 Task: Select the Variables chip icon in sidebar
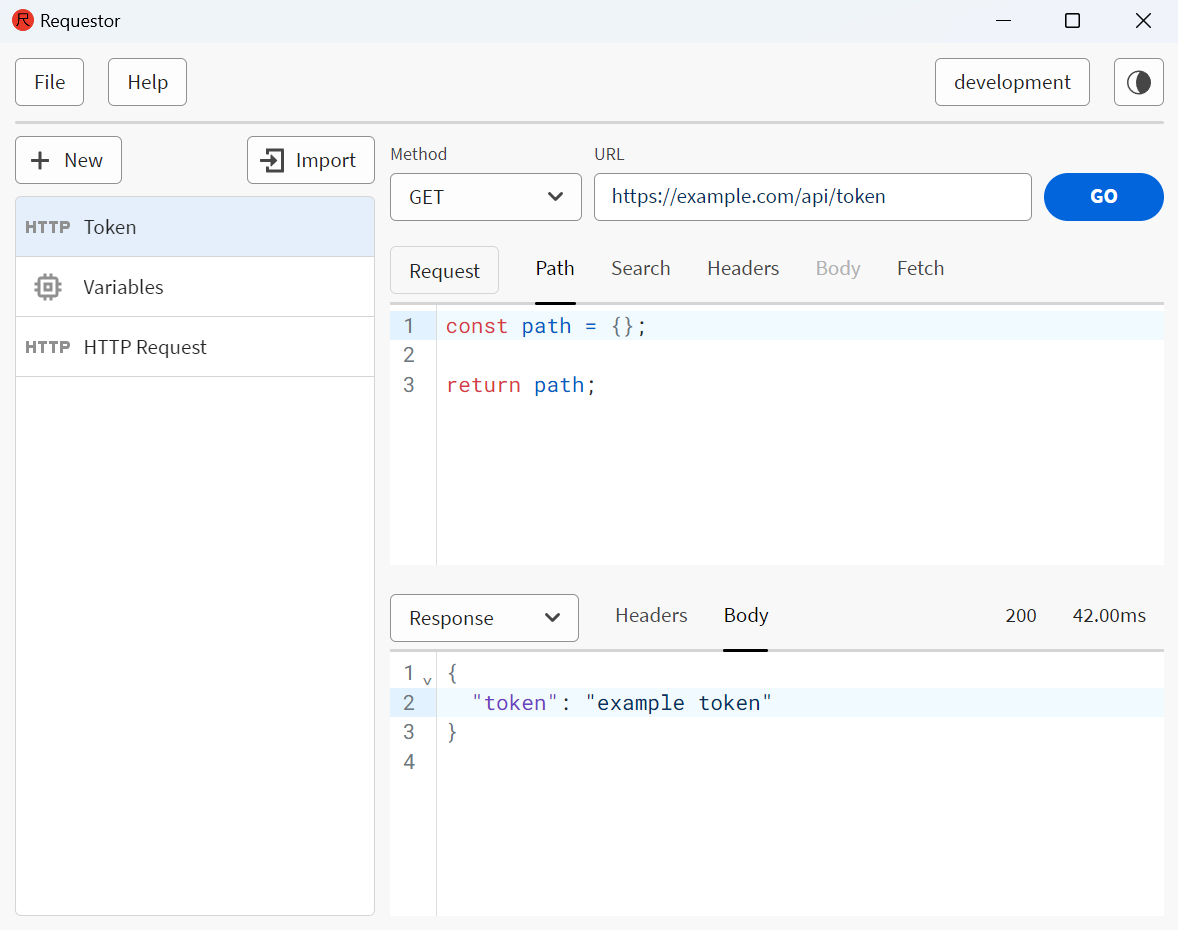(x=46, y=287)
